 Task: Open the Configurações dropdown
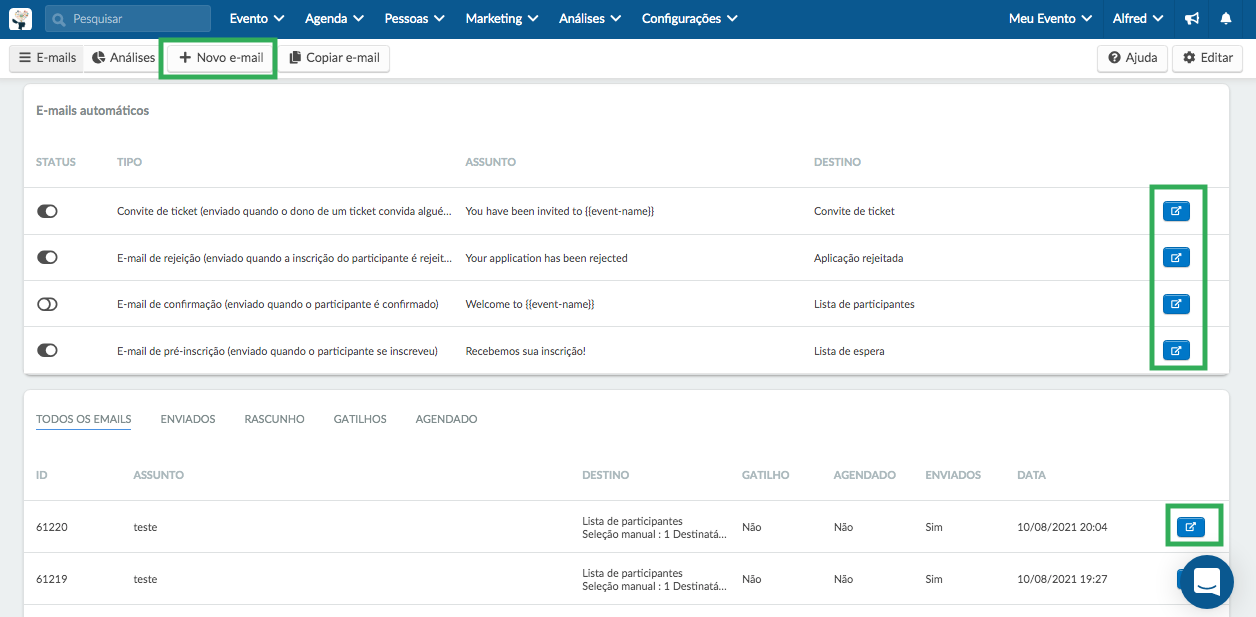pyautogui.click(x=690, y=19)
